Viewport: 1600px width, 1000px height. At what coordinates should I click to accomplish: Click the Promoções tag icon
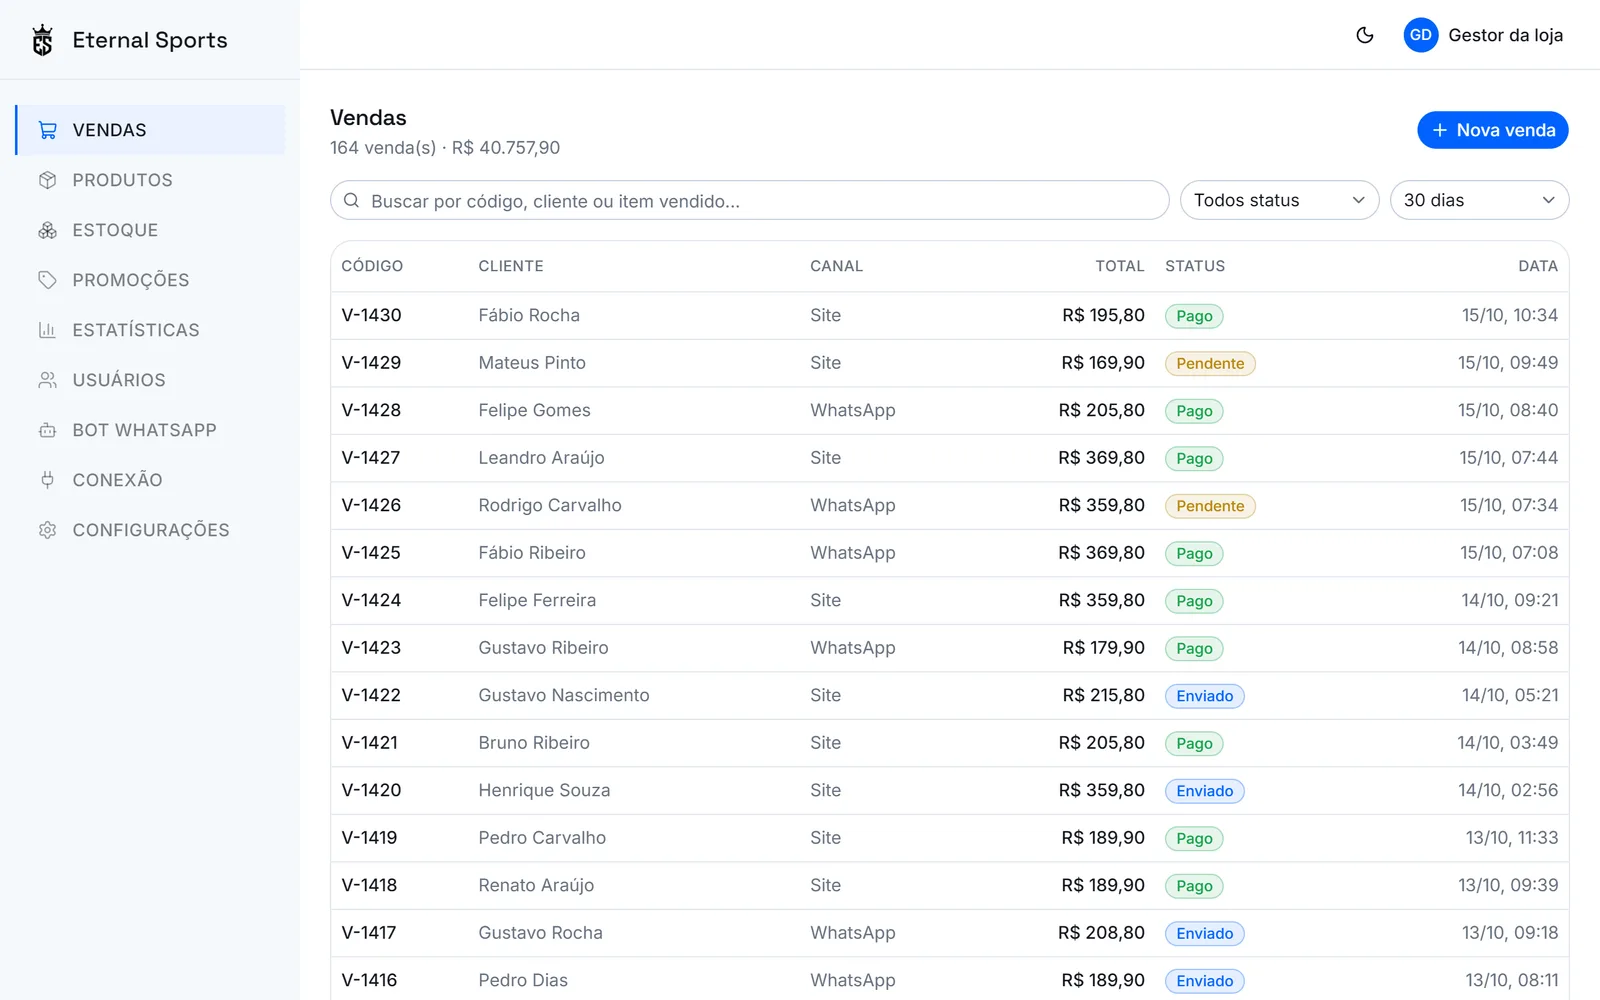(47, 280)
